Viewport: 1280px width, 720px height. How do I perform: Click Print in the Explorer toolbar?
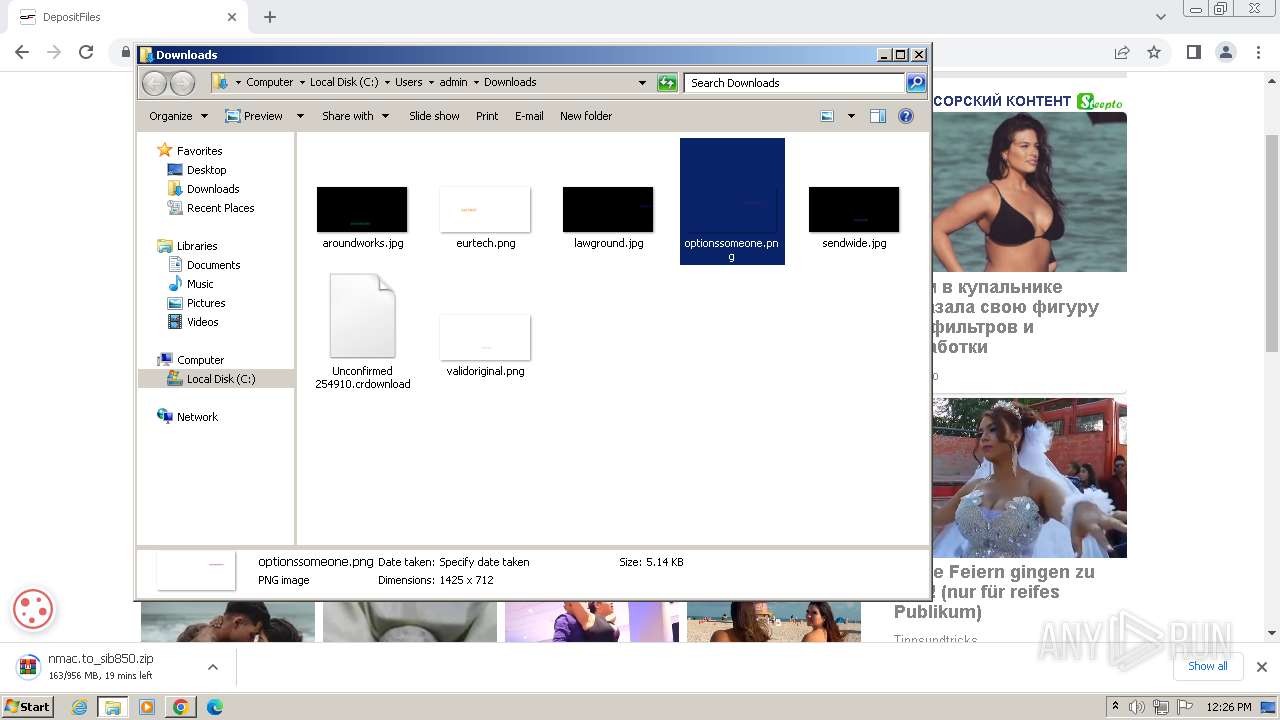(x=487, y=116)
